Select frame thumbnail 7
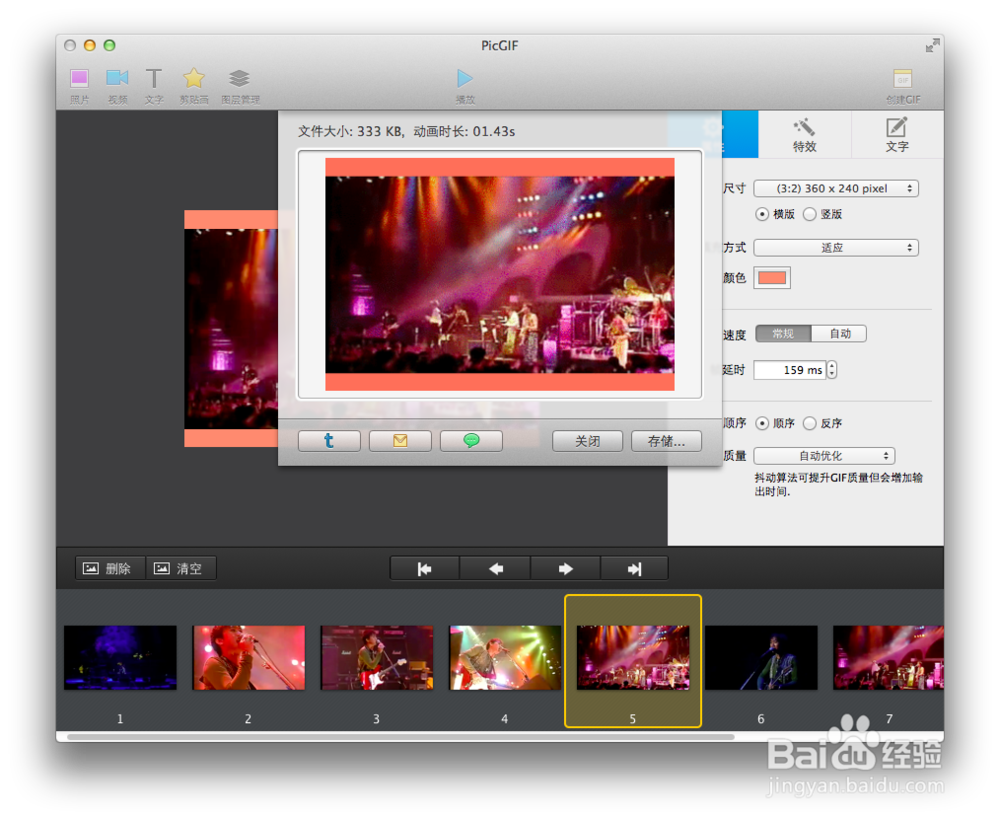Screen dimensions: 1000x820 [x=888, y=657]
